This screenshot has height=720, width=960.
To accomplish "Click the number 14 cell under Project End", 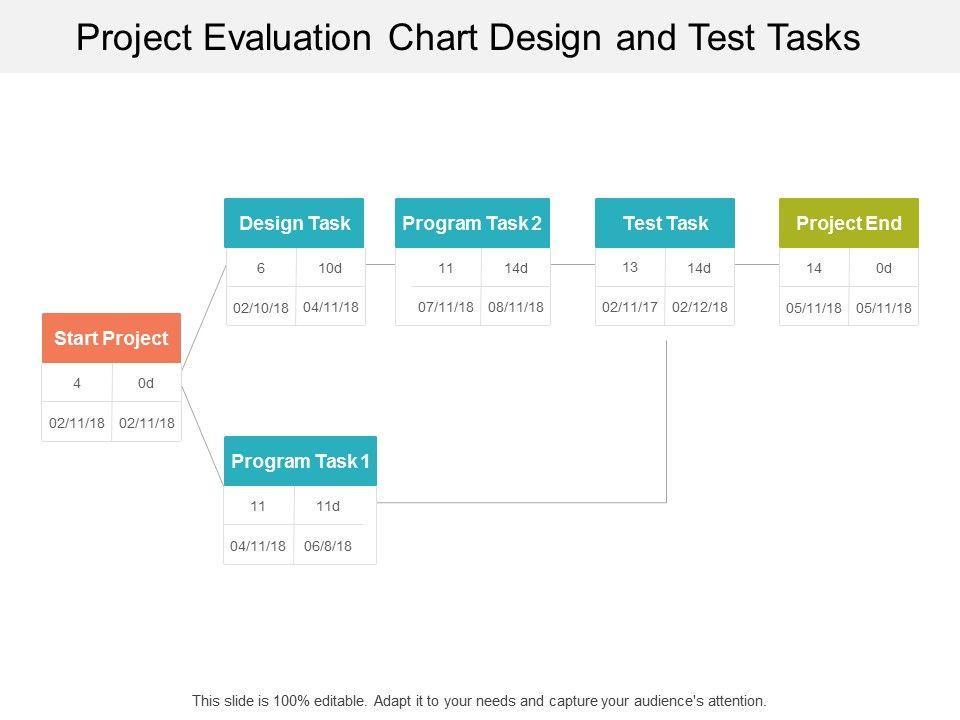I will pos(814,268).
